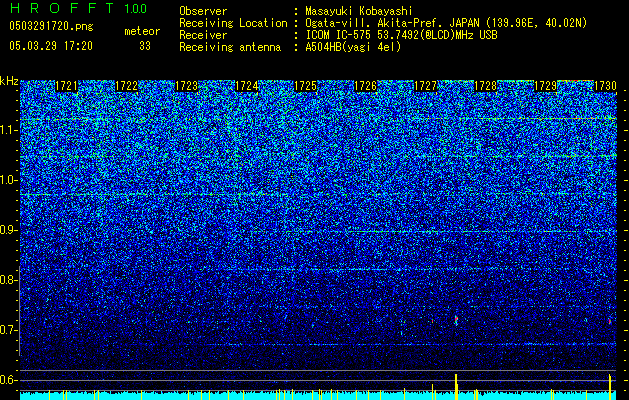Click the HROFFT 1.0.0 title text
This screenshot has width=629, height=400.
click(x=79, y=8)
